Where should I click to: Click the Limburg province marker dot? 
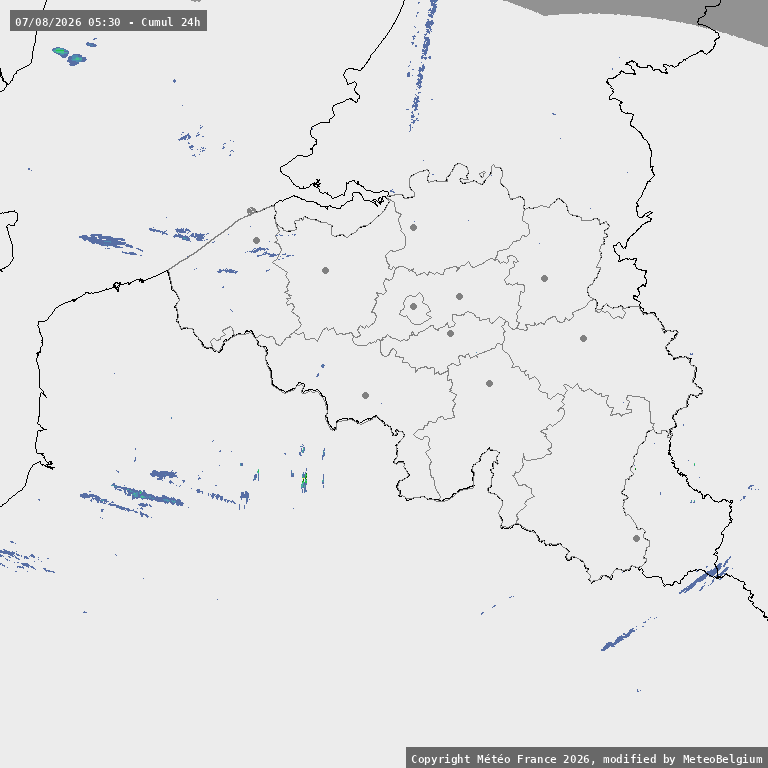tap(544, 278)
